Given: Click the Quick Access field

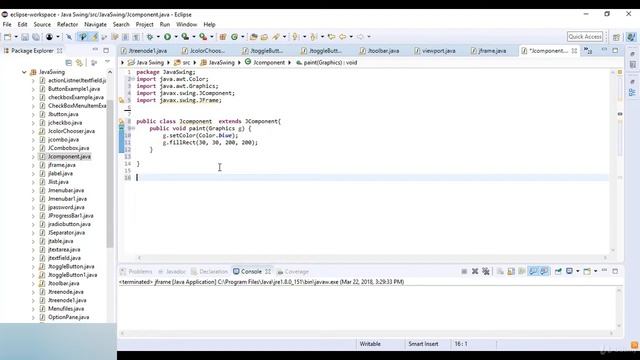Looking at the screenshot, I should (584, 37).
